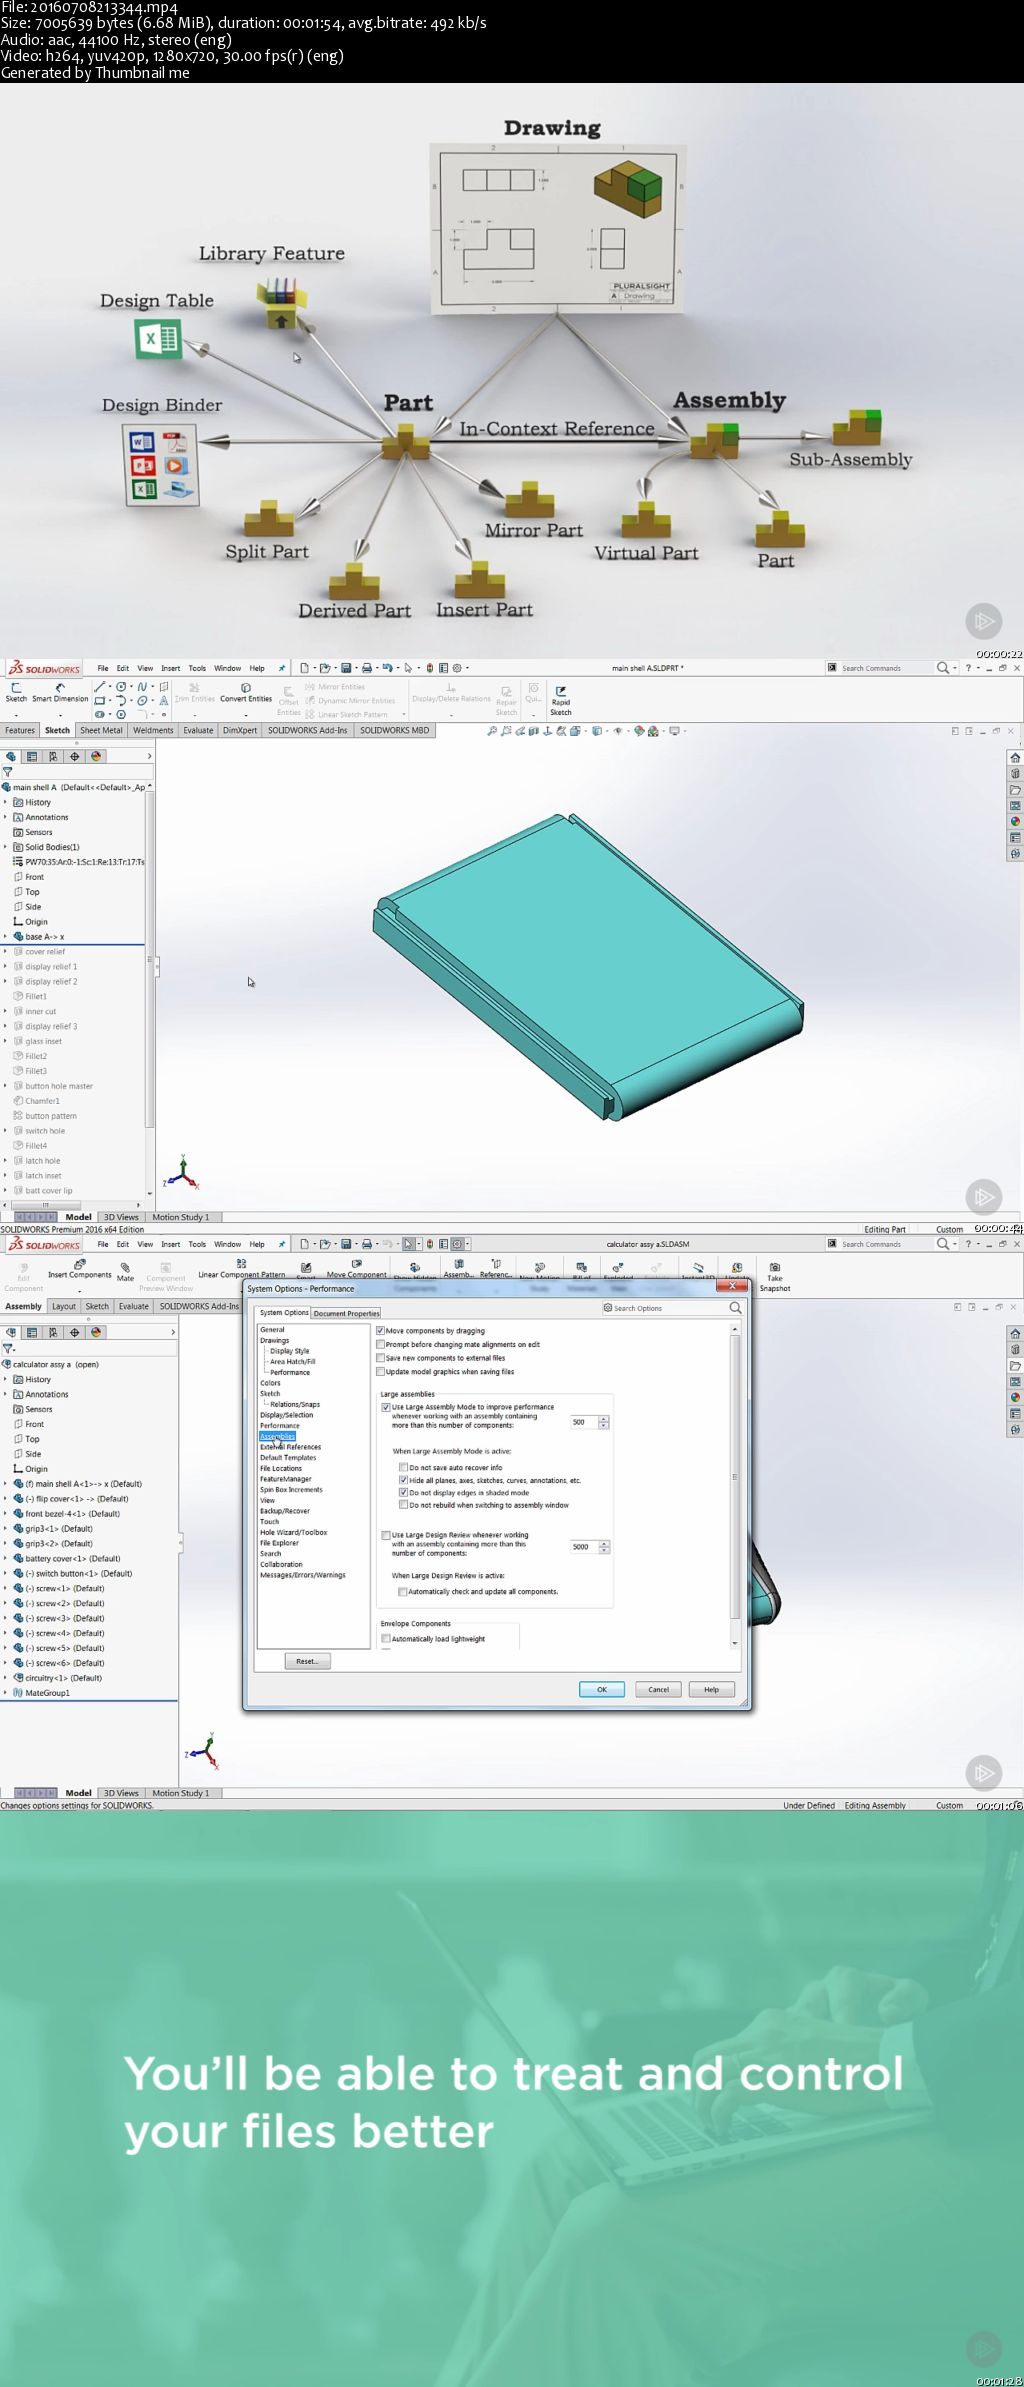
Task: Expand FeatureManager panel chevron in part window
Action: (x=150, y=756)
